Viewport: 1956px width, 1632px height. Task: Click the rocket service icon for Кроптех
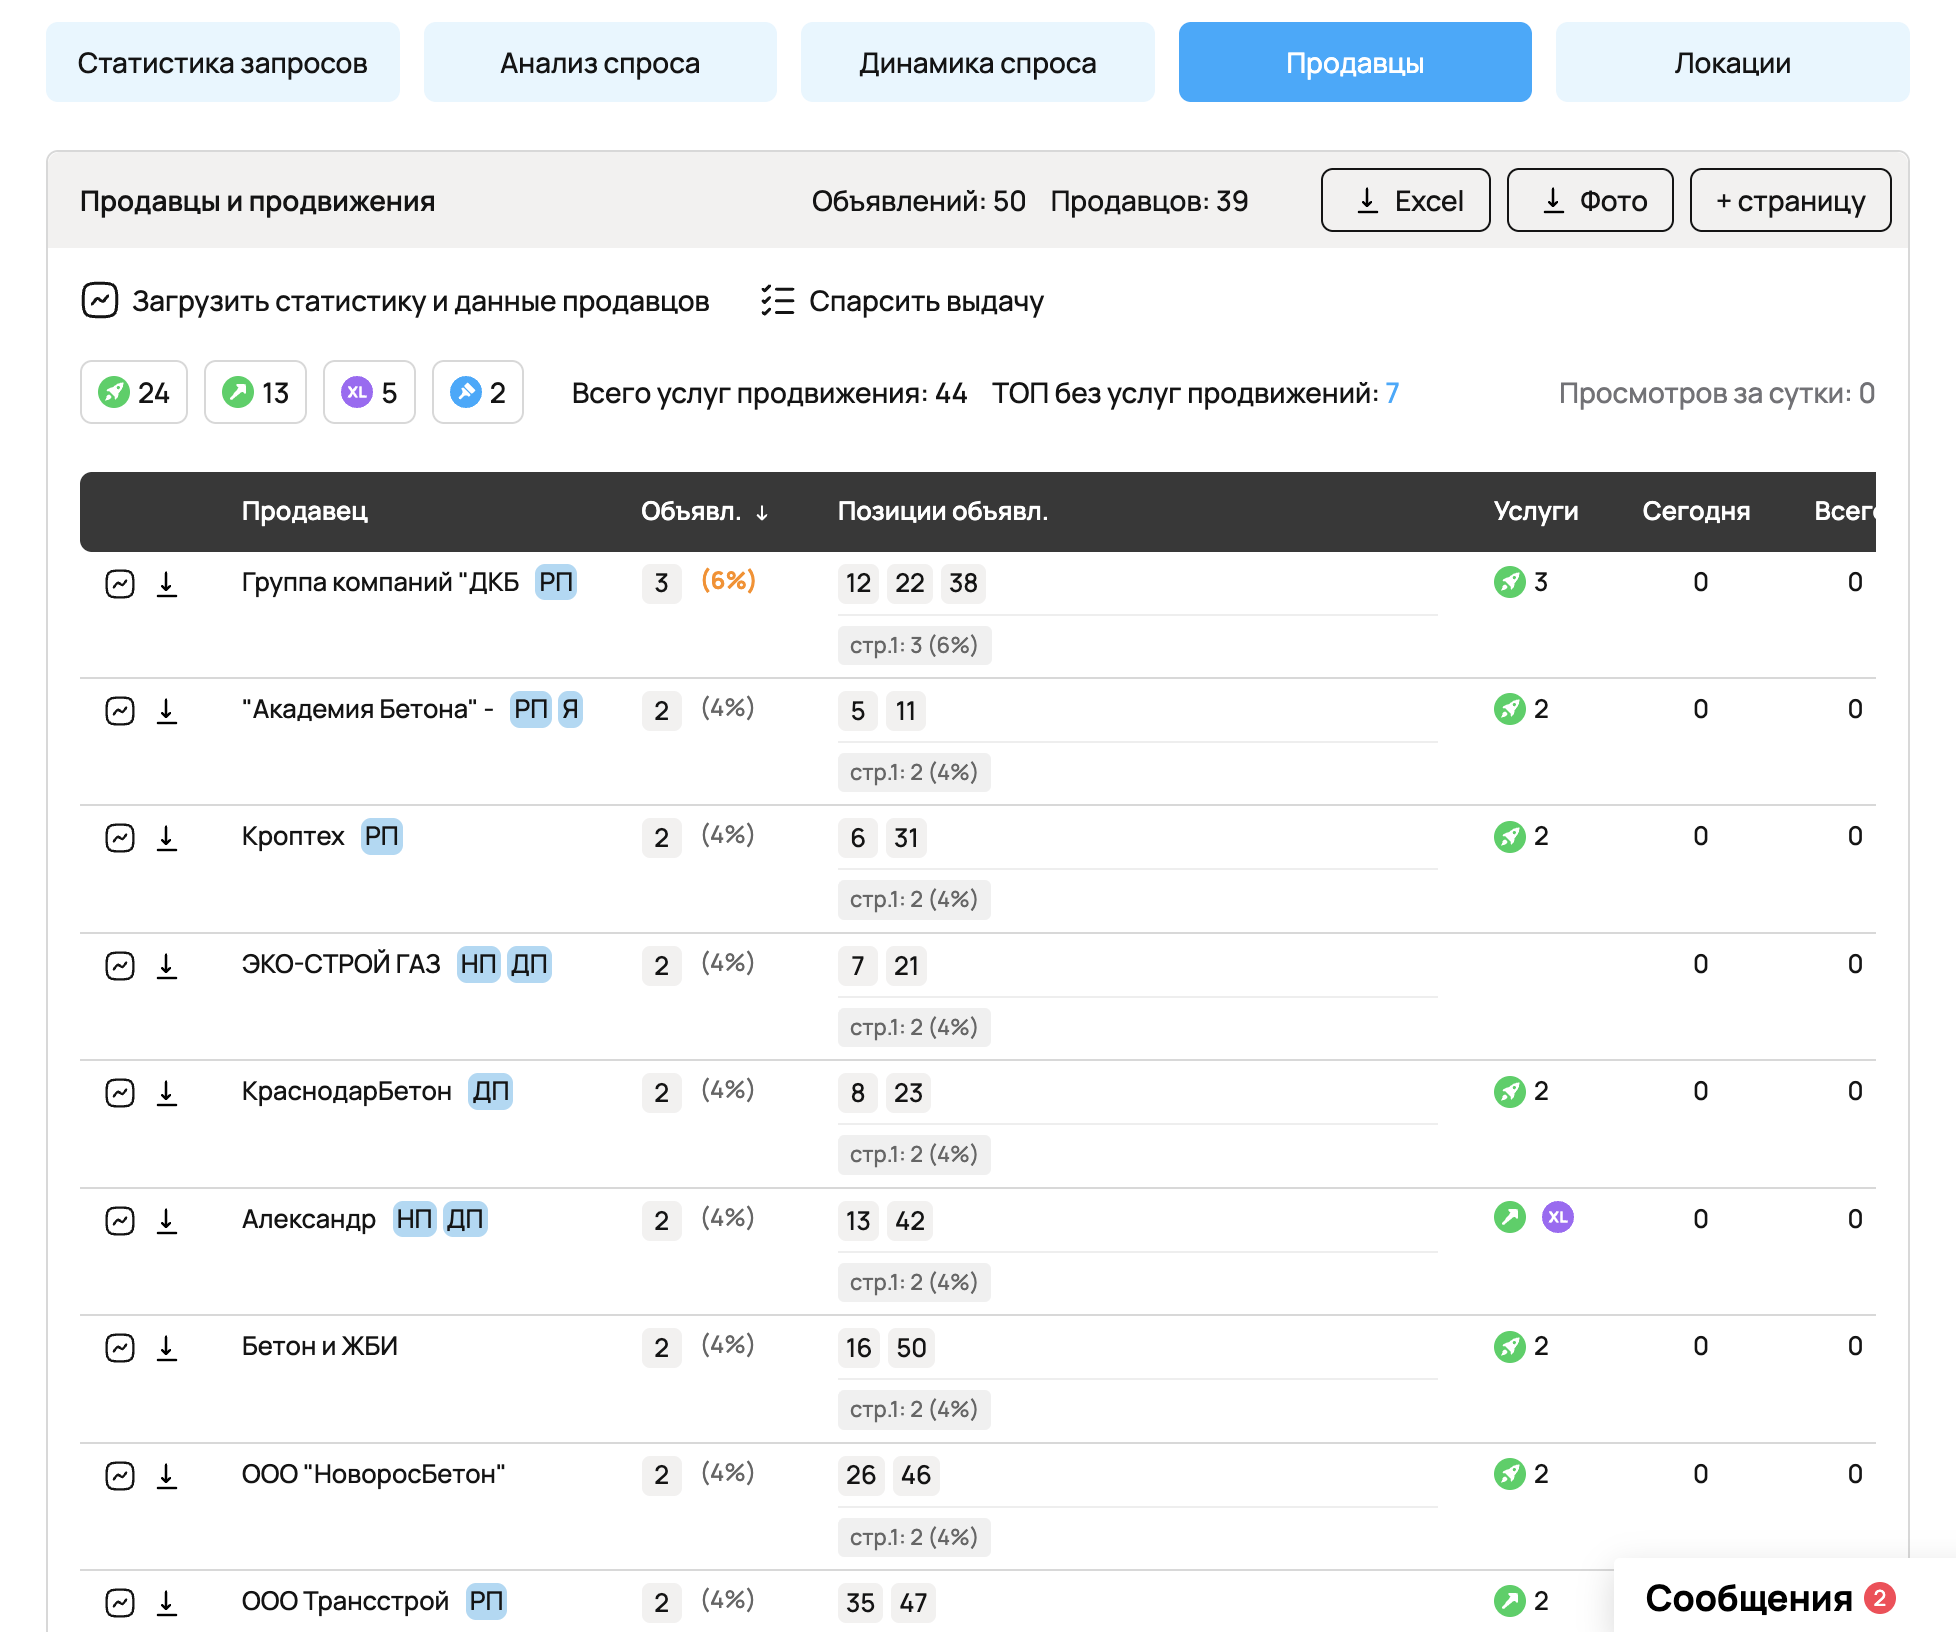1509,836
